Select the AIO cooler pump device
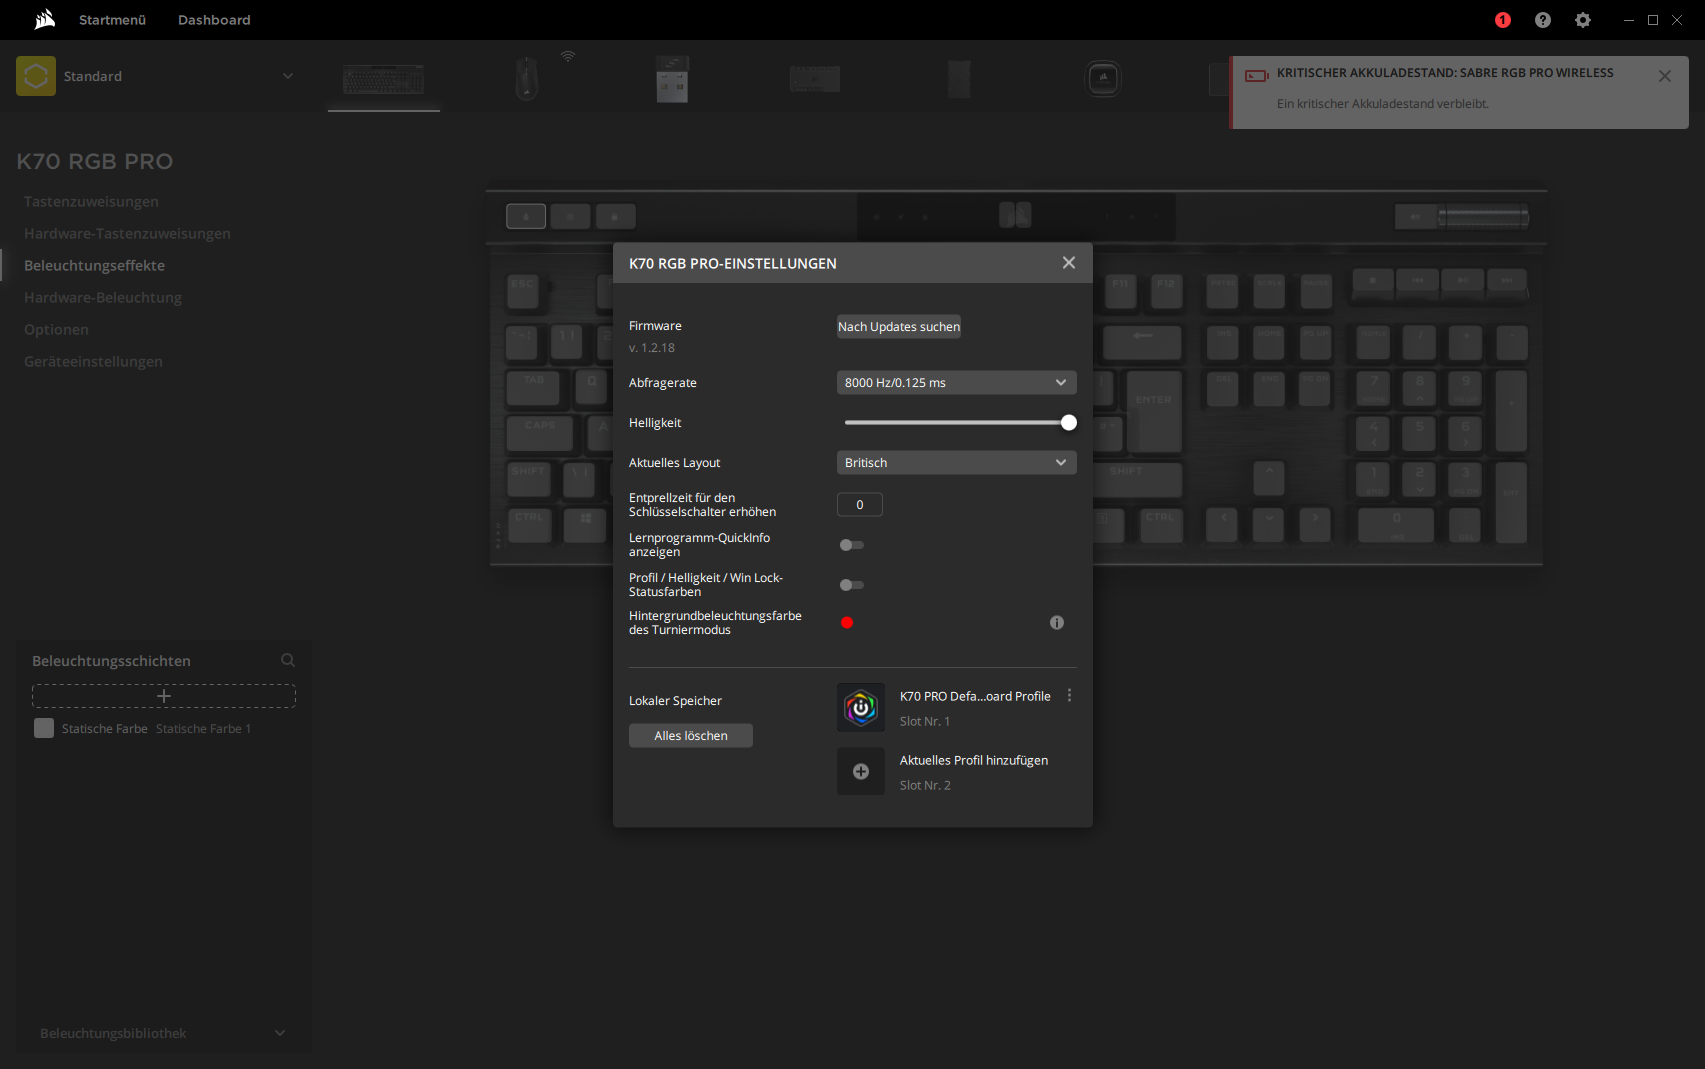This screenshot has width=1705, height=1069. (1103, 79)
